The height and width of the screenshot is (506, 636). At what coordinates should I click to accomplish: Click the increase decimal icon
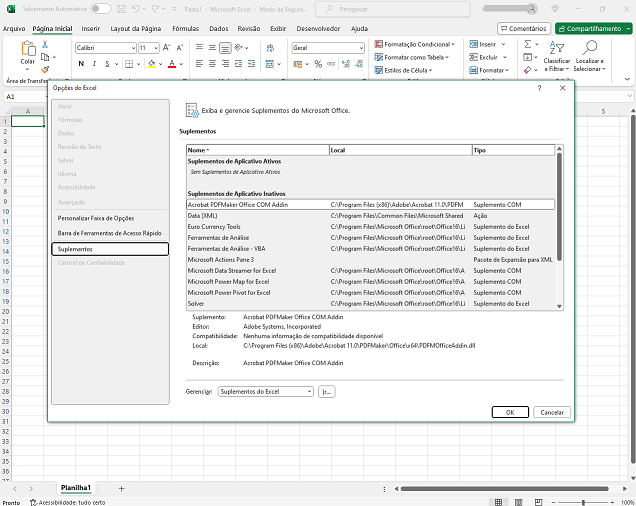tap(346, 64)
